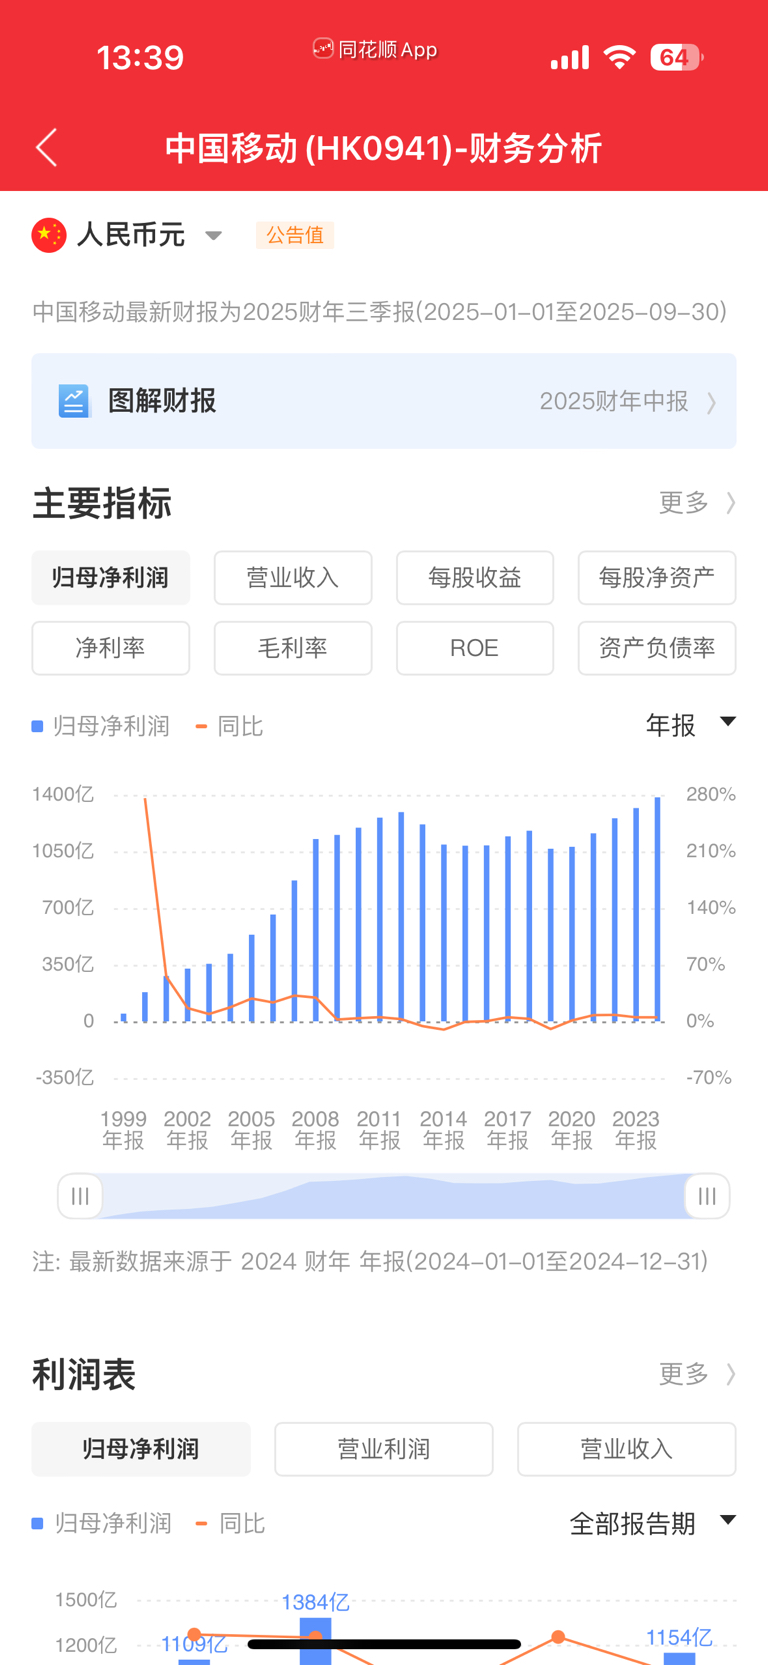The width and height of the screenshot is (769, 1665).
Task: Tap the cellular signal bars icon
Action: 570,58
